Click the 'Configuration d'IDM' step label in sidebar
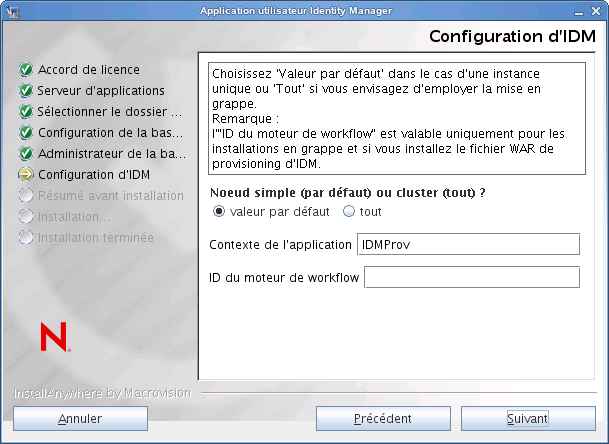 [x=94, y=174]
